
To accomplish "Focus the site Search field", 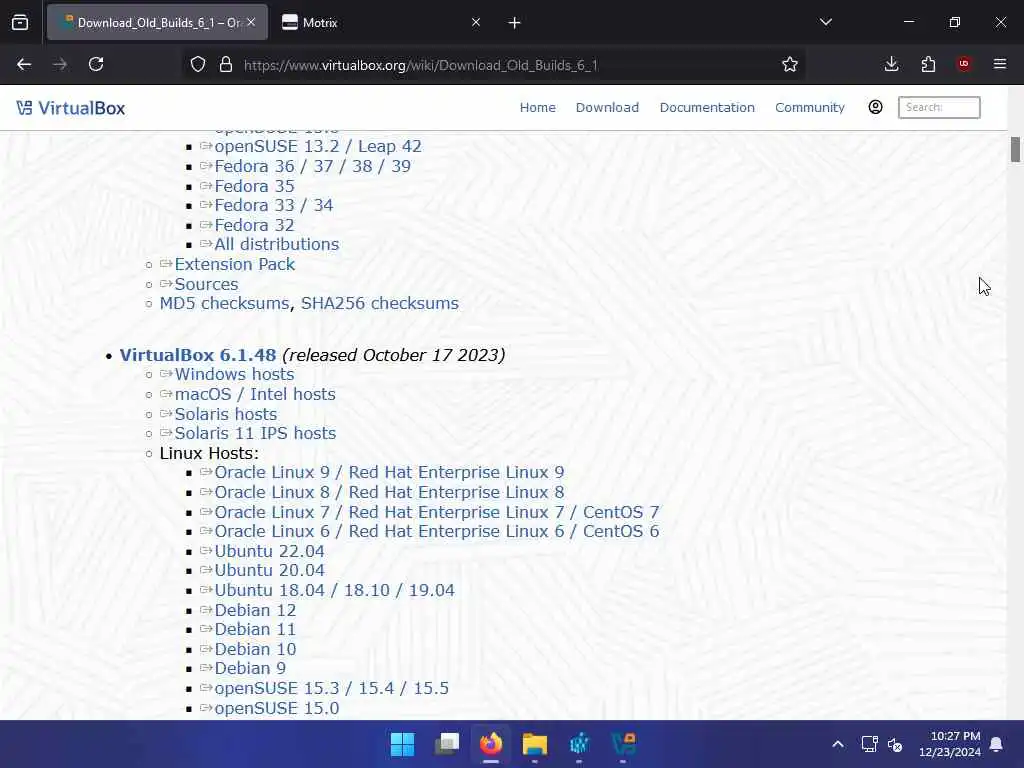I will tap(939, 107).
